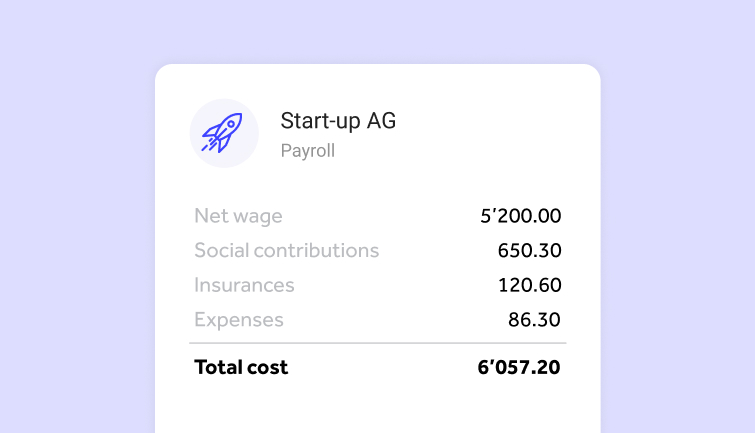Select the Insurances row label
This screenshot has height=433, width=755.
point(244,285)
